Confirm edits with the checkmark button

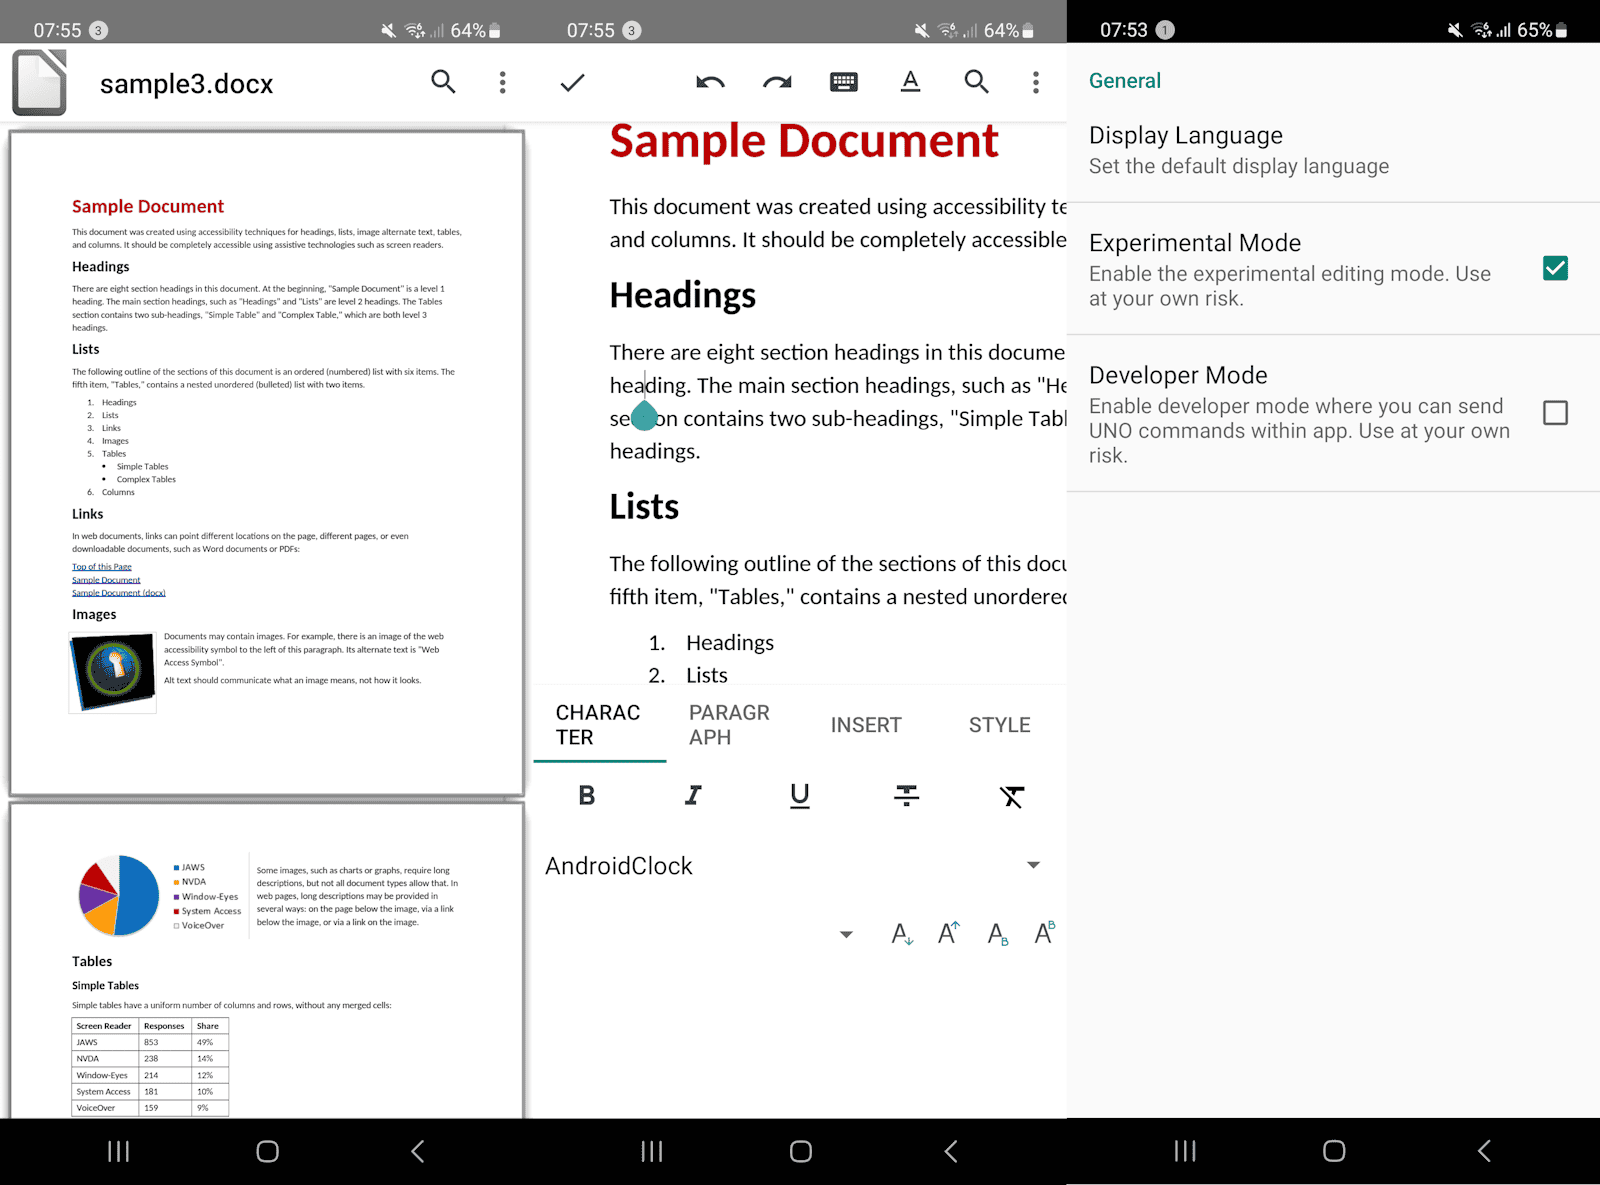571,82
